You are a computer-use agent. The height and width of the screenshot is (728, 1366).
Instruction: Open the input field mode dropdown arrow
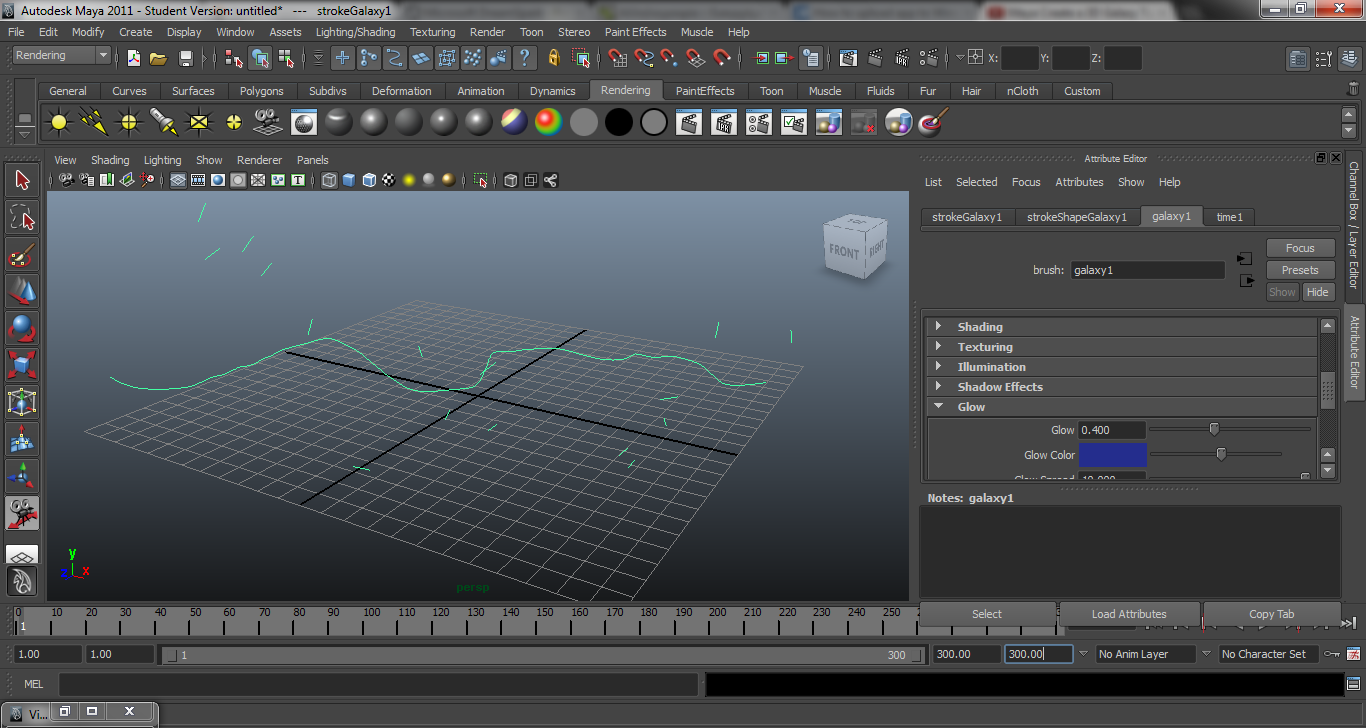click(961, 58)
